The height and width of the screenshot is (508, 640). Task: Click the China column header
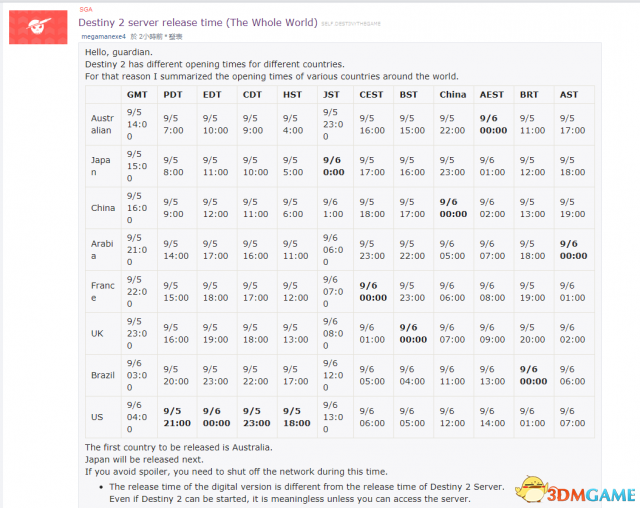pyautogui.click(x=453, y=95)
